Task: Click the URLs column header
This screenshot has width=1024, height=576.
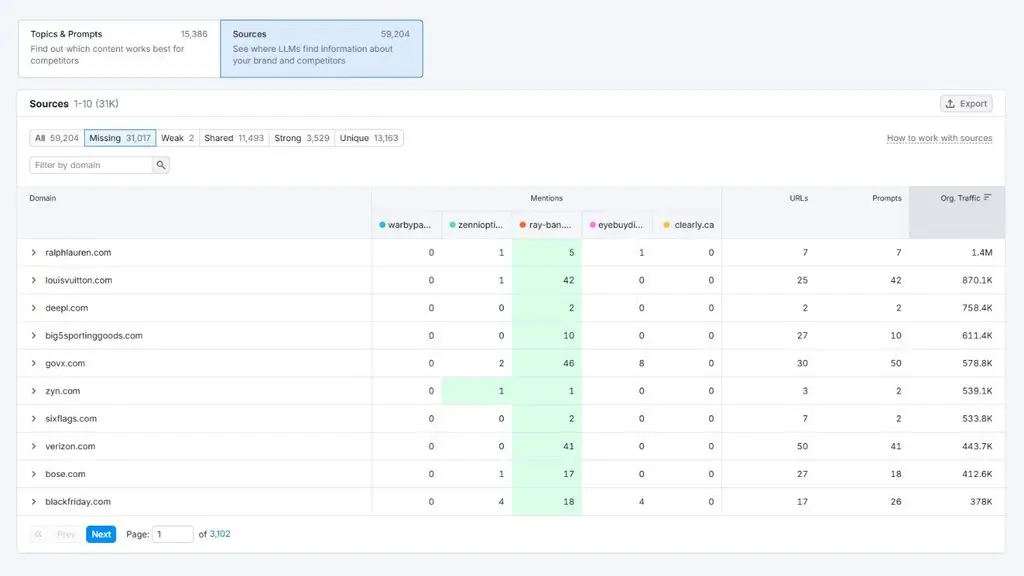Action: [798, 198]
